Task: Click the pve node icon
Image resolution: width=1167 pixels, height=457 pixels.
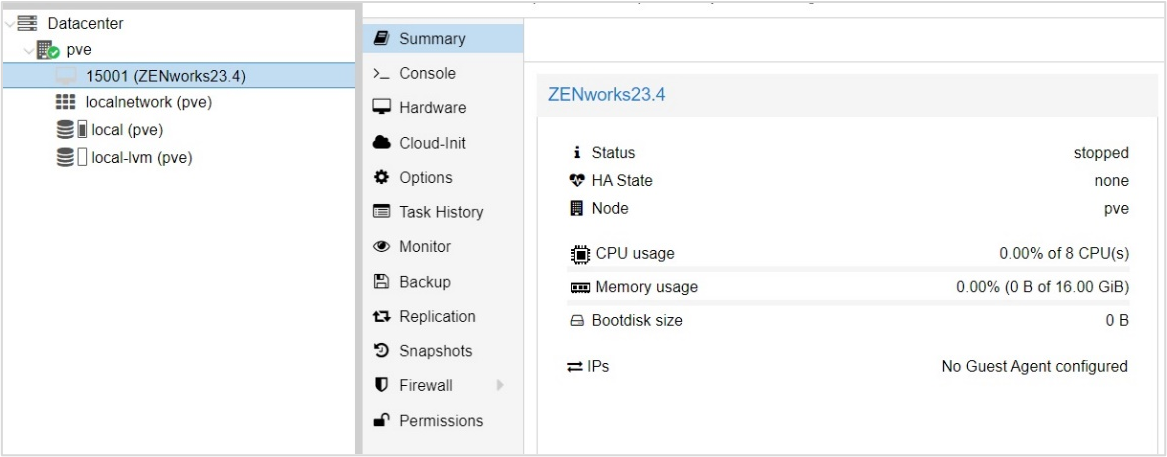Action: 48,50
